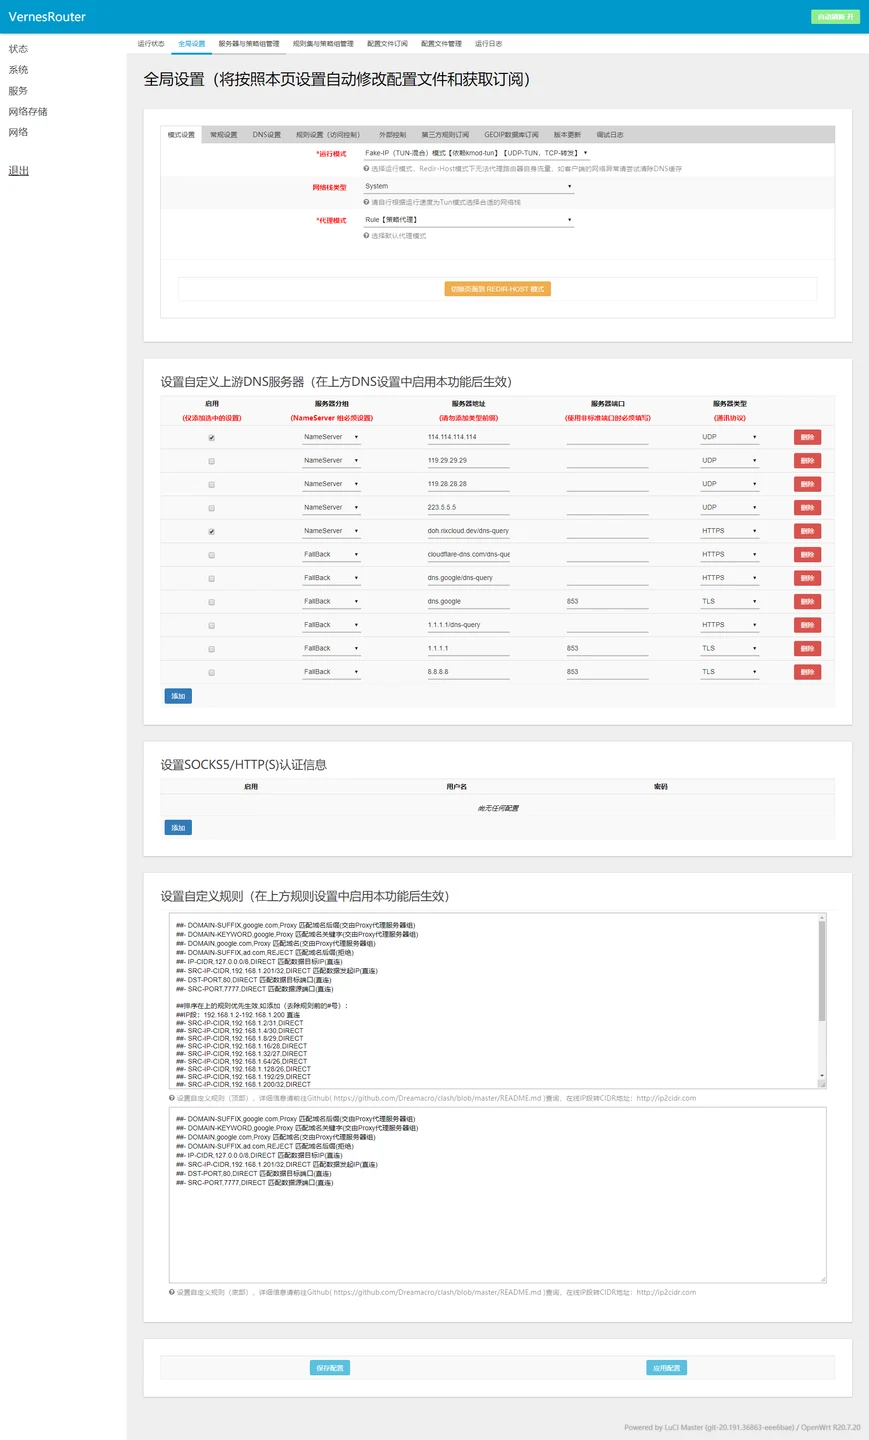Open the 状态 sidebar menu
Image resolution: width=869 pixels, height=1440 pixels.
click(18, 49)
